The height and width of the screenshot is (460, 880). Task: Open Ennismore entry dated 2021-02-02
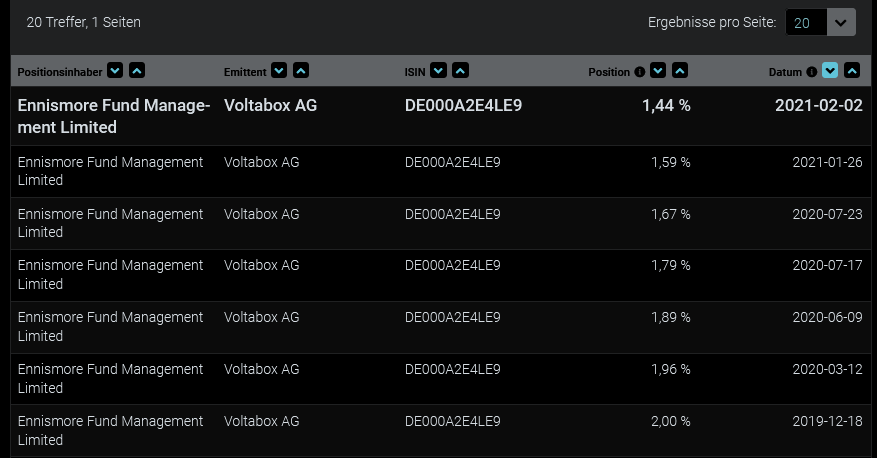(113, 116)
